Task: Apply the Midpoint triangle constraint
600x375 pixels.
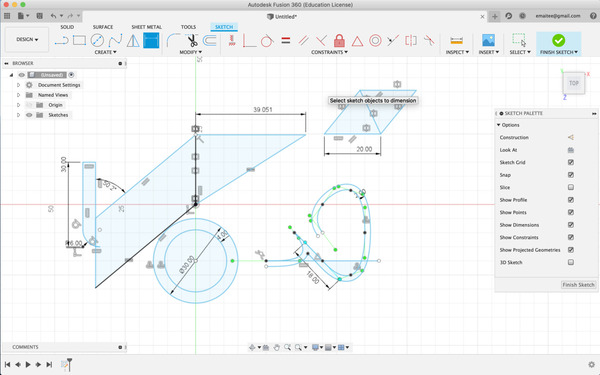Action: click(357, 41)
